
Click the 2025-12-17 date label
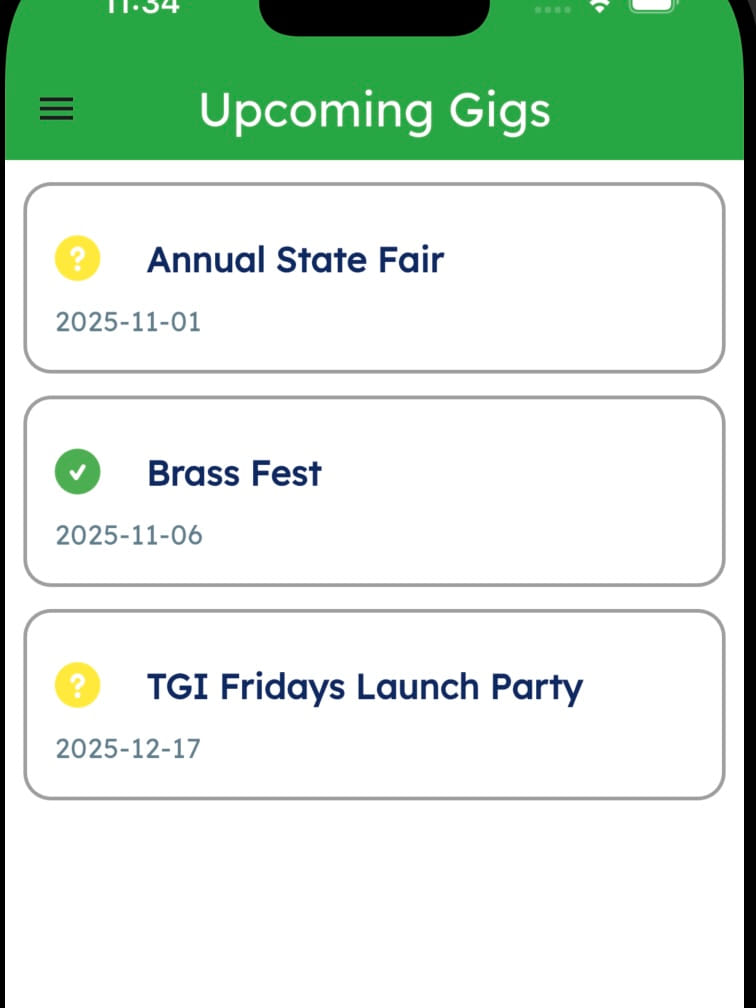(x=128, y=748)
